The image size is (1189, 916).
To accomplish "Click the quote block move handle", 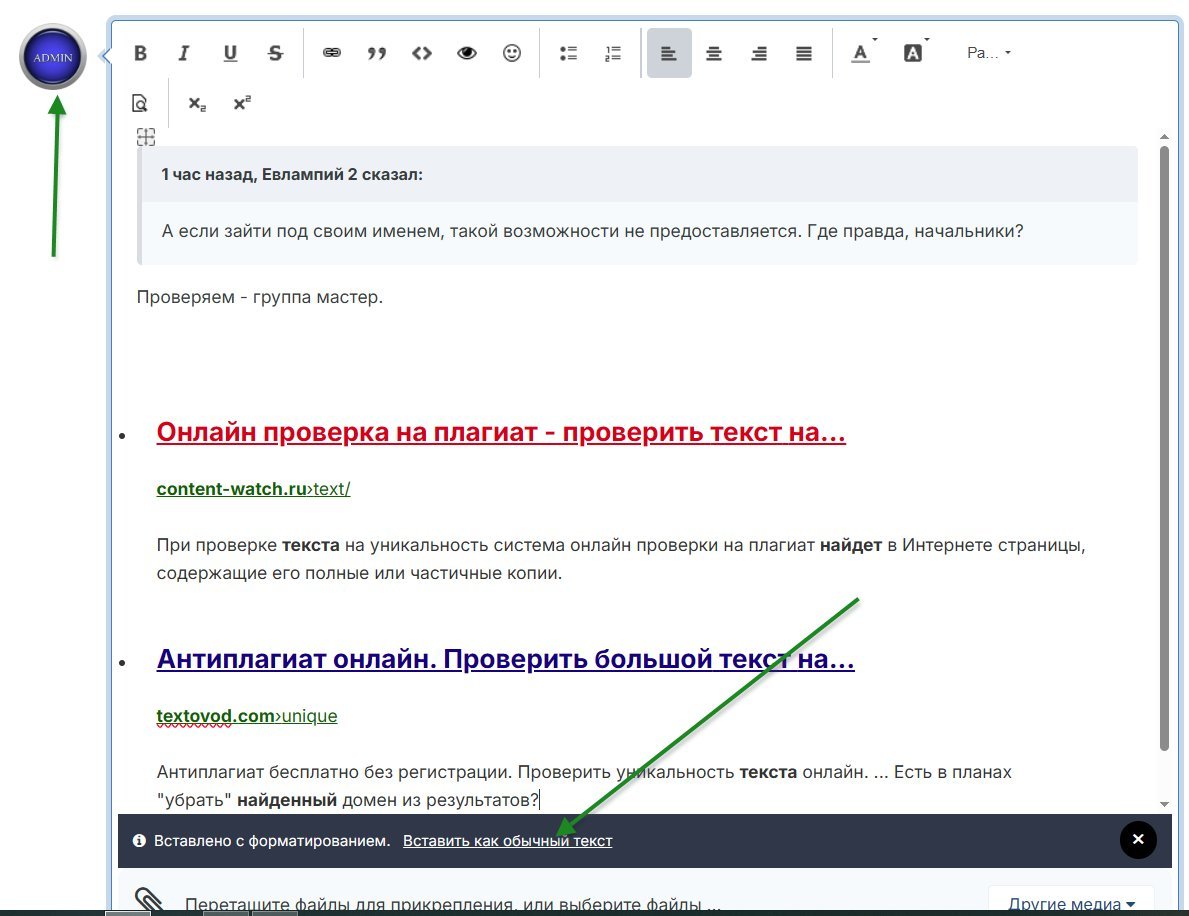I will point(146,137).
